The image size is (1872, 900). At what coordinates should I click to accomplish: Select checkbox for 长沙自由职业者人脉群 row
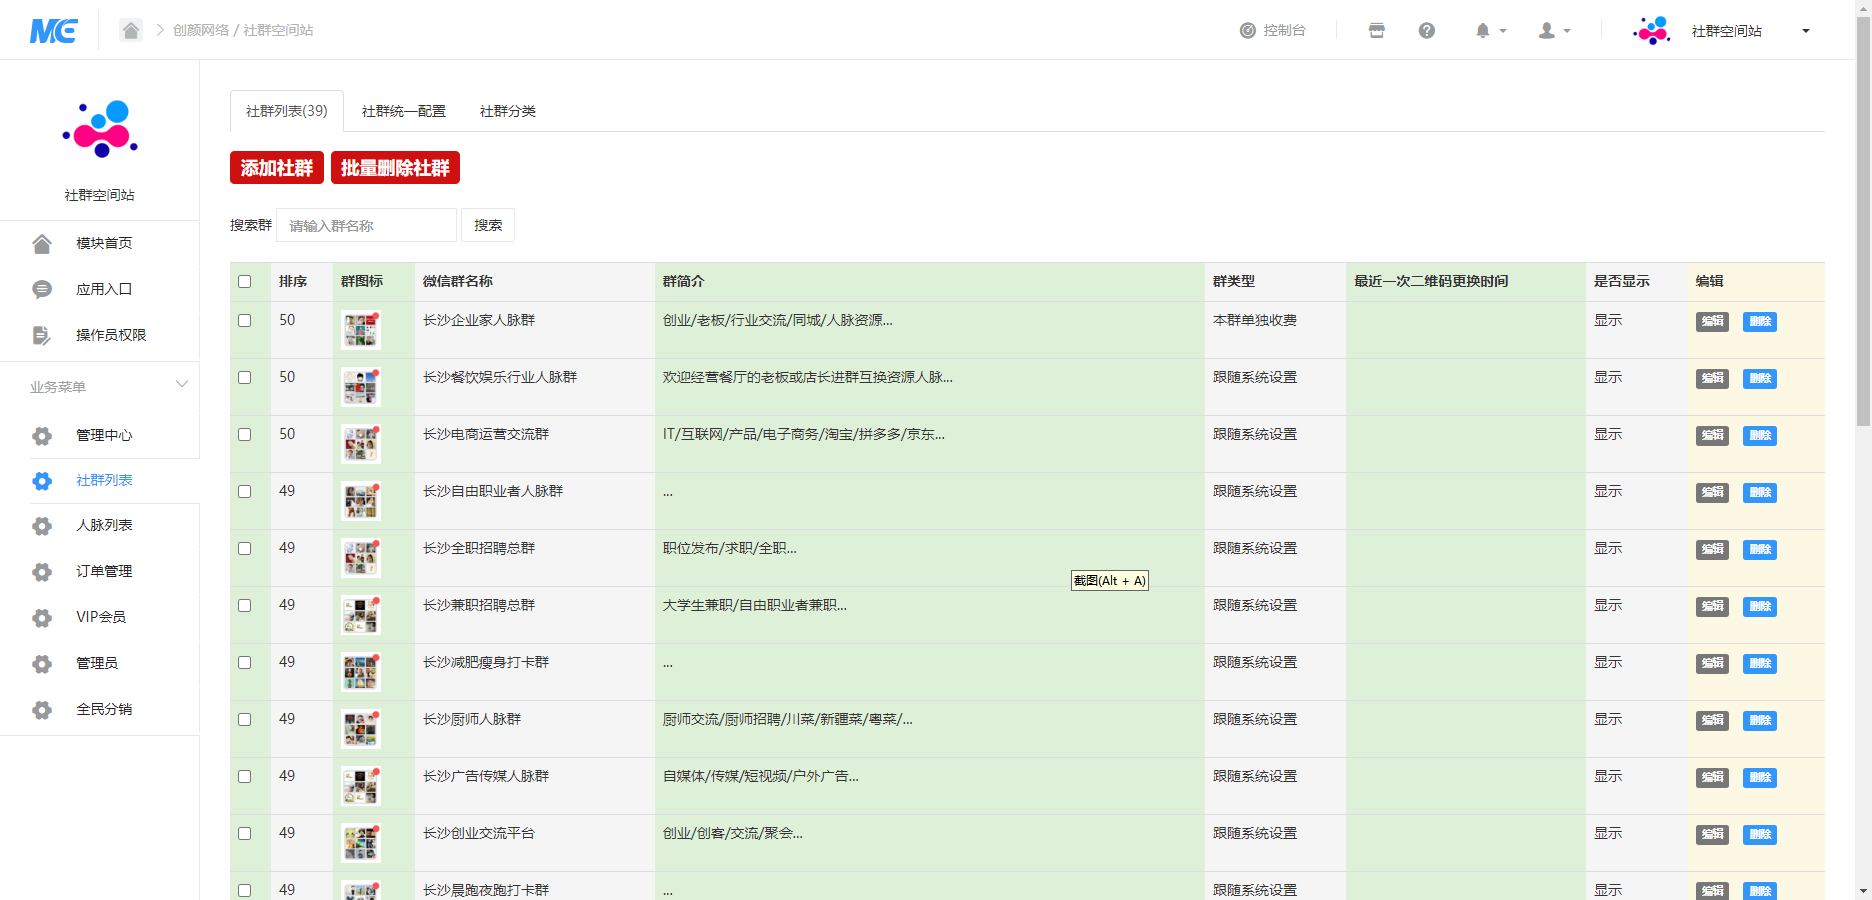[x=245, y=492]
